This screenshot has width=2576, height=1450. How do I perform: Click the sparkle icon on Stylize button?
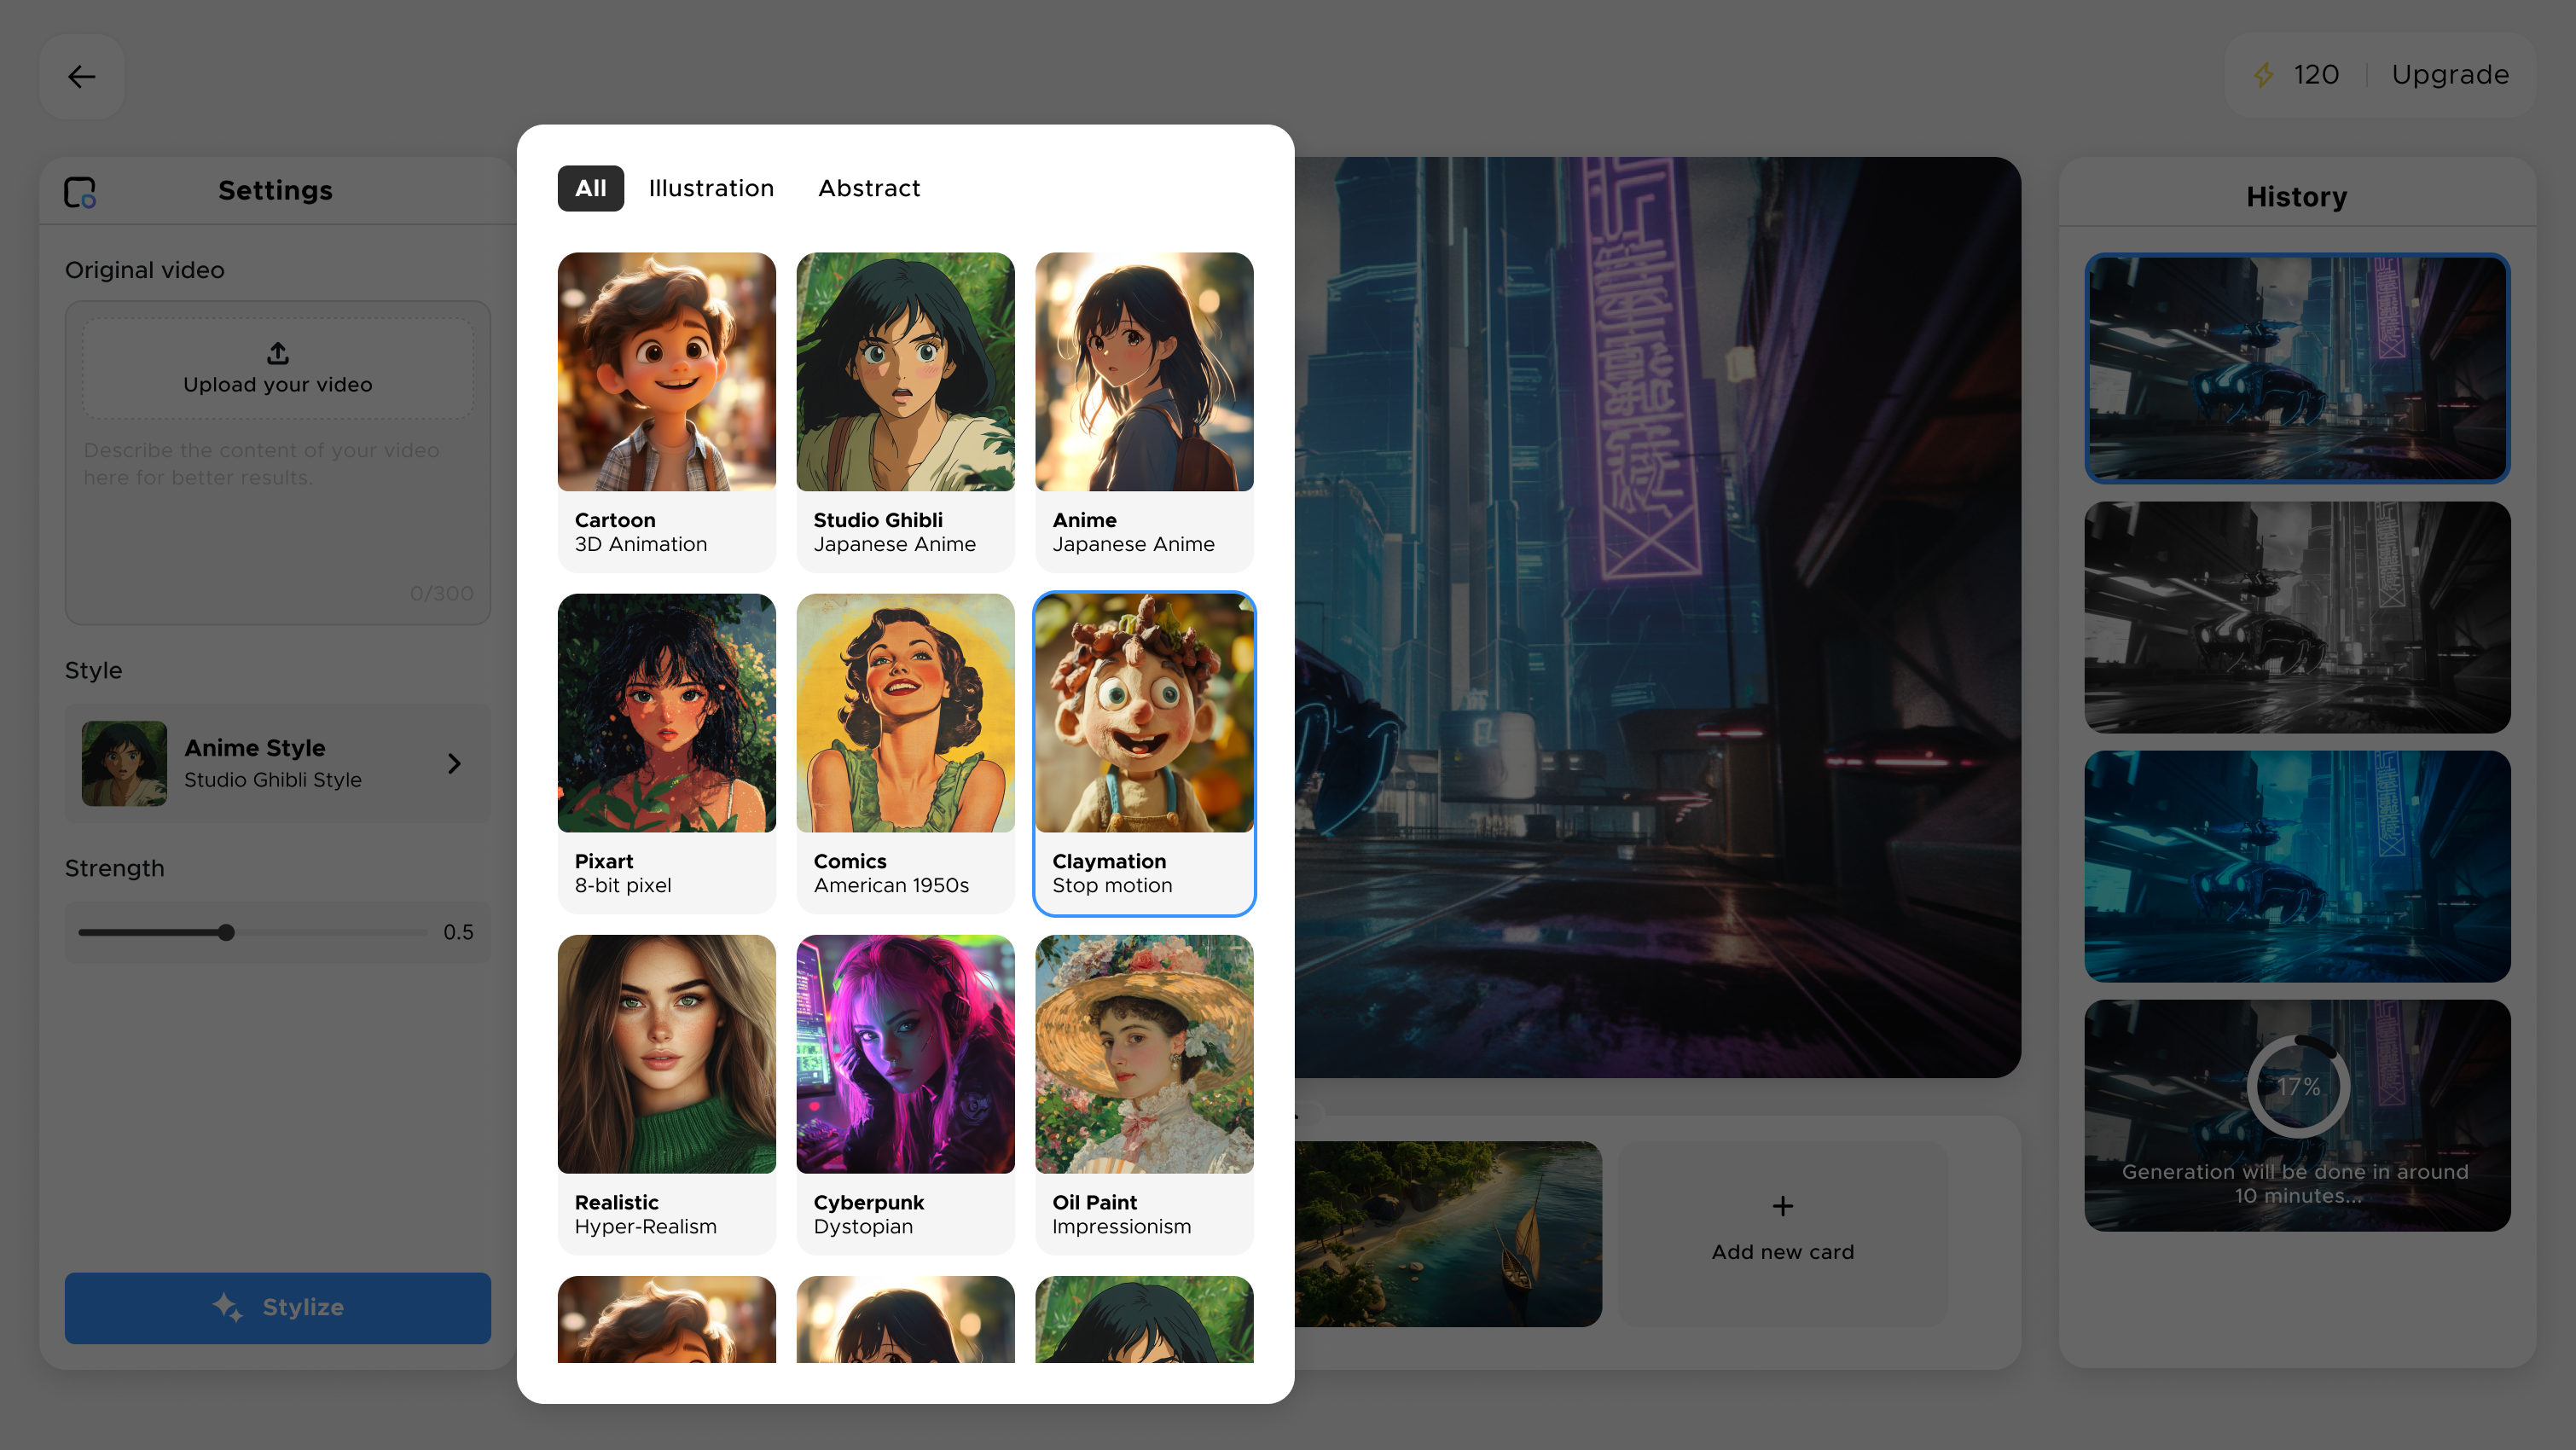228,1307
